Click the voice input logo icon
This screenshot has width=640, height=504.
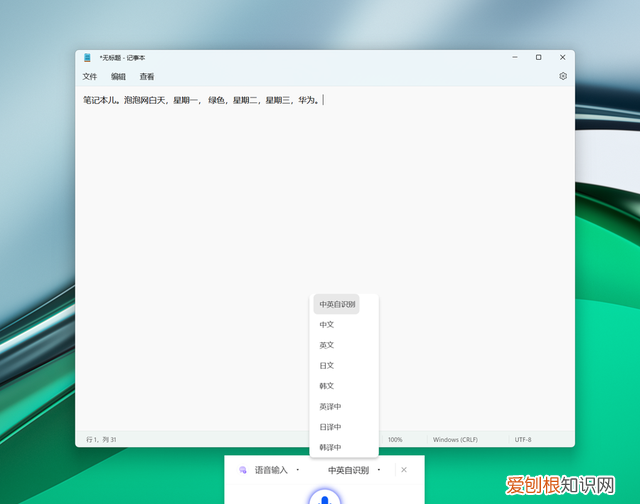click(x=242, y=470)
